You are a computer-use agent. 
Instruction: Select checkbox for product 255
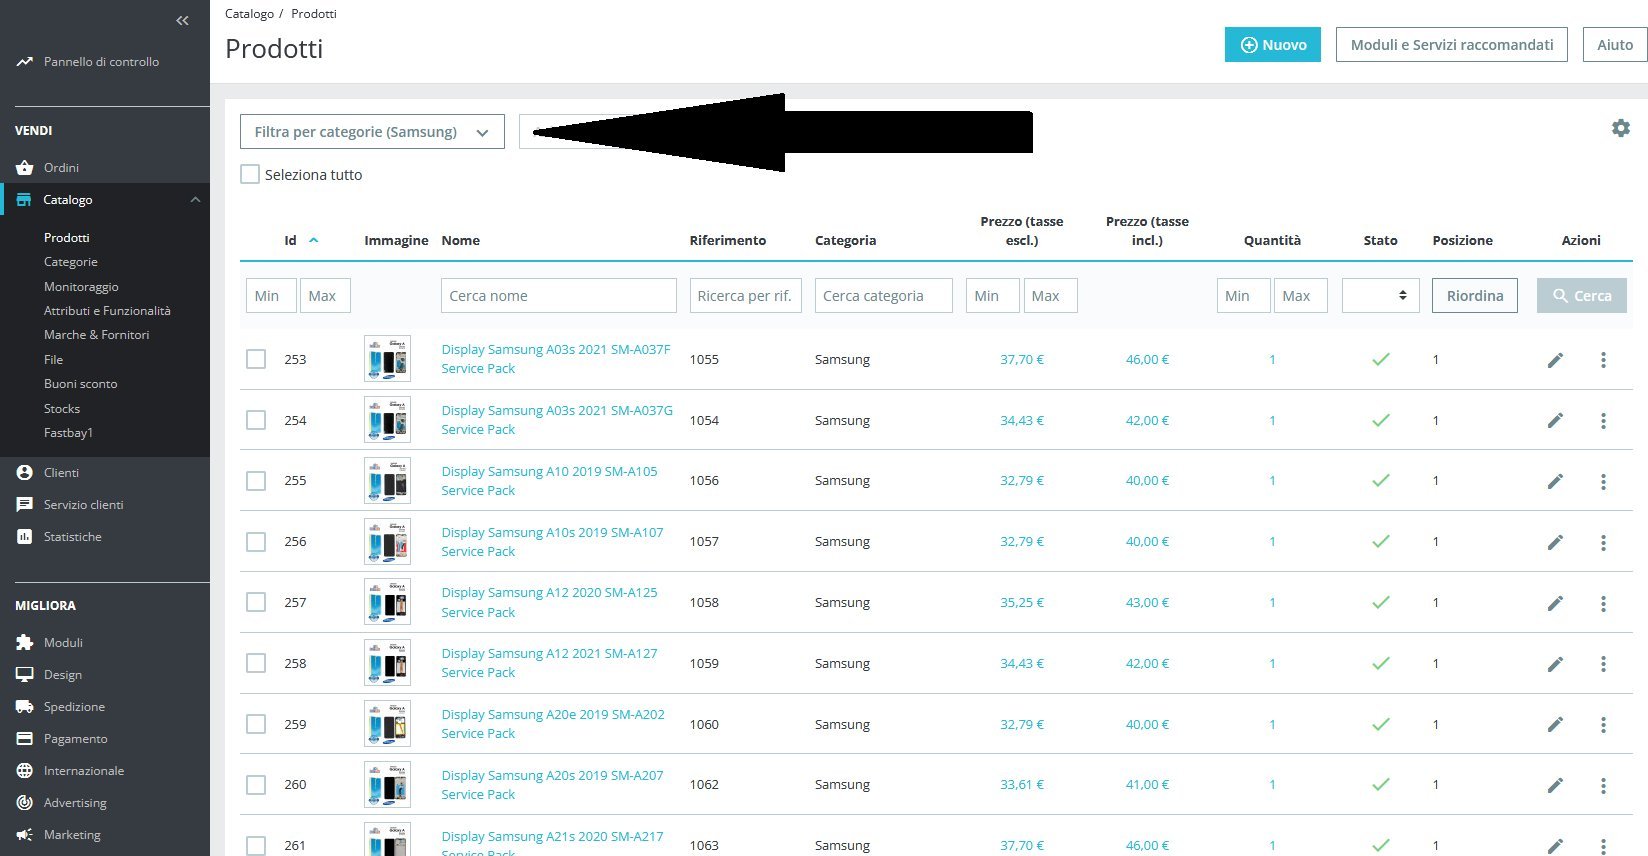click(256, 481)
